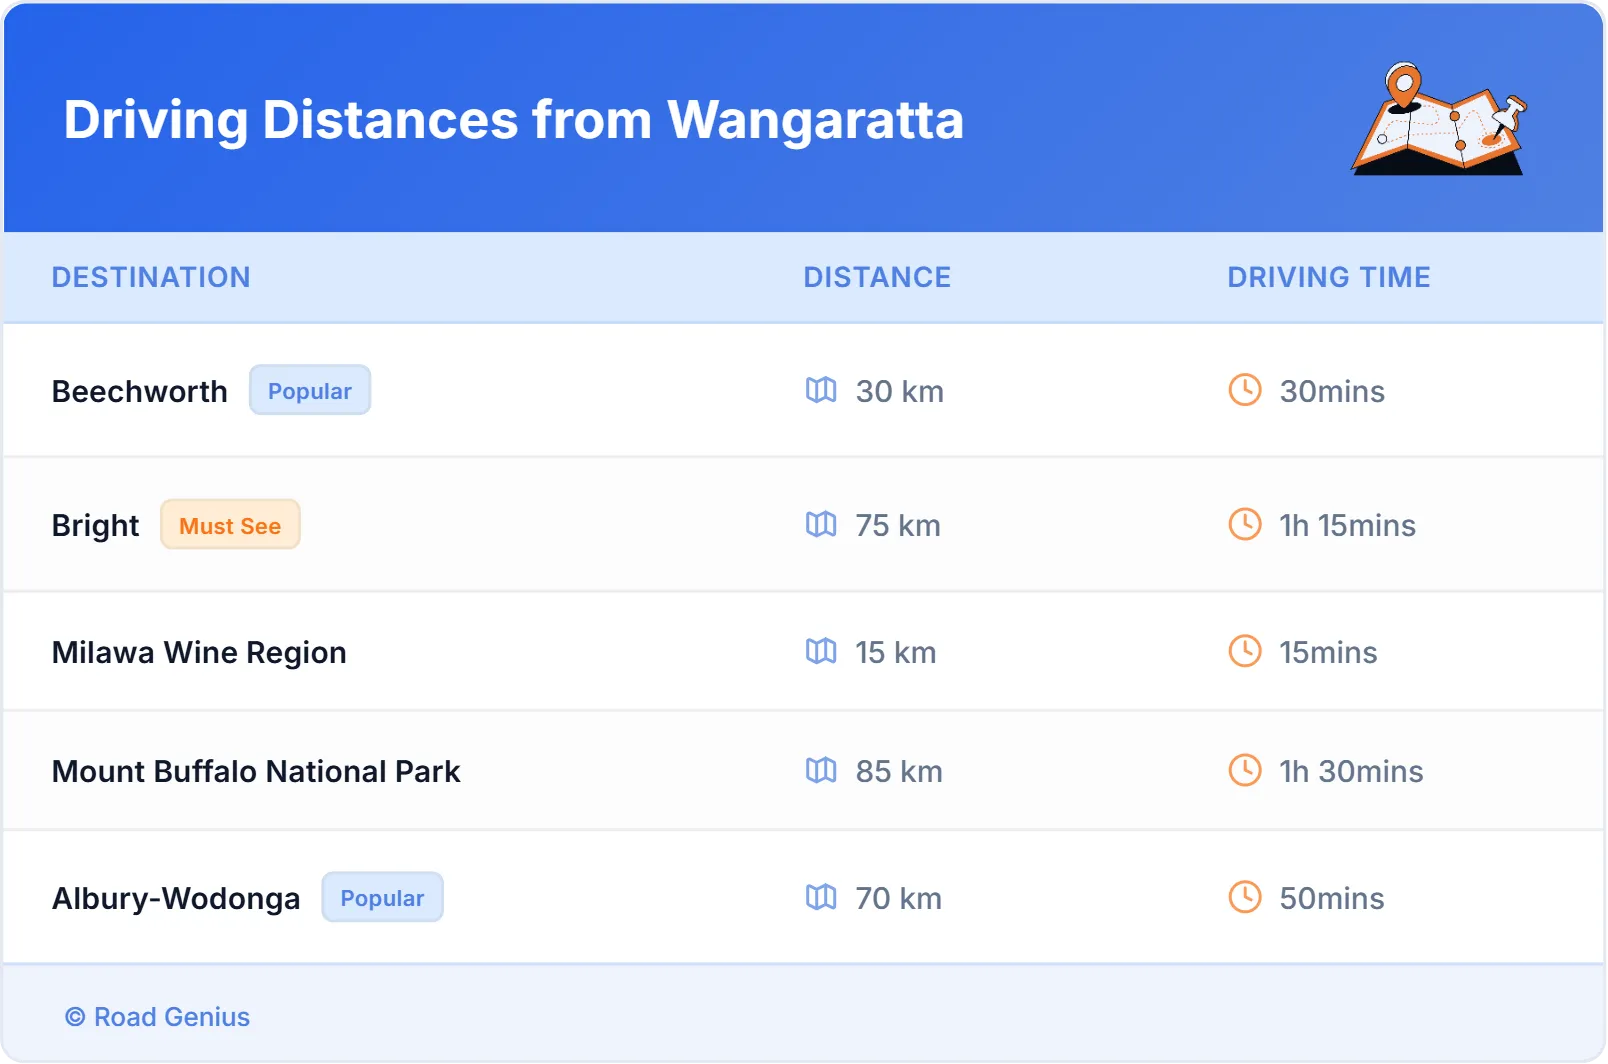Click the map icon beside 85 km
This screenshot has height=1064, width=1608.
pos(821,770)
